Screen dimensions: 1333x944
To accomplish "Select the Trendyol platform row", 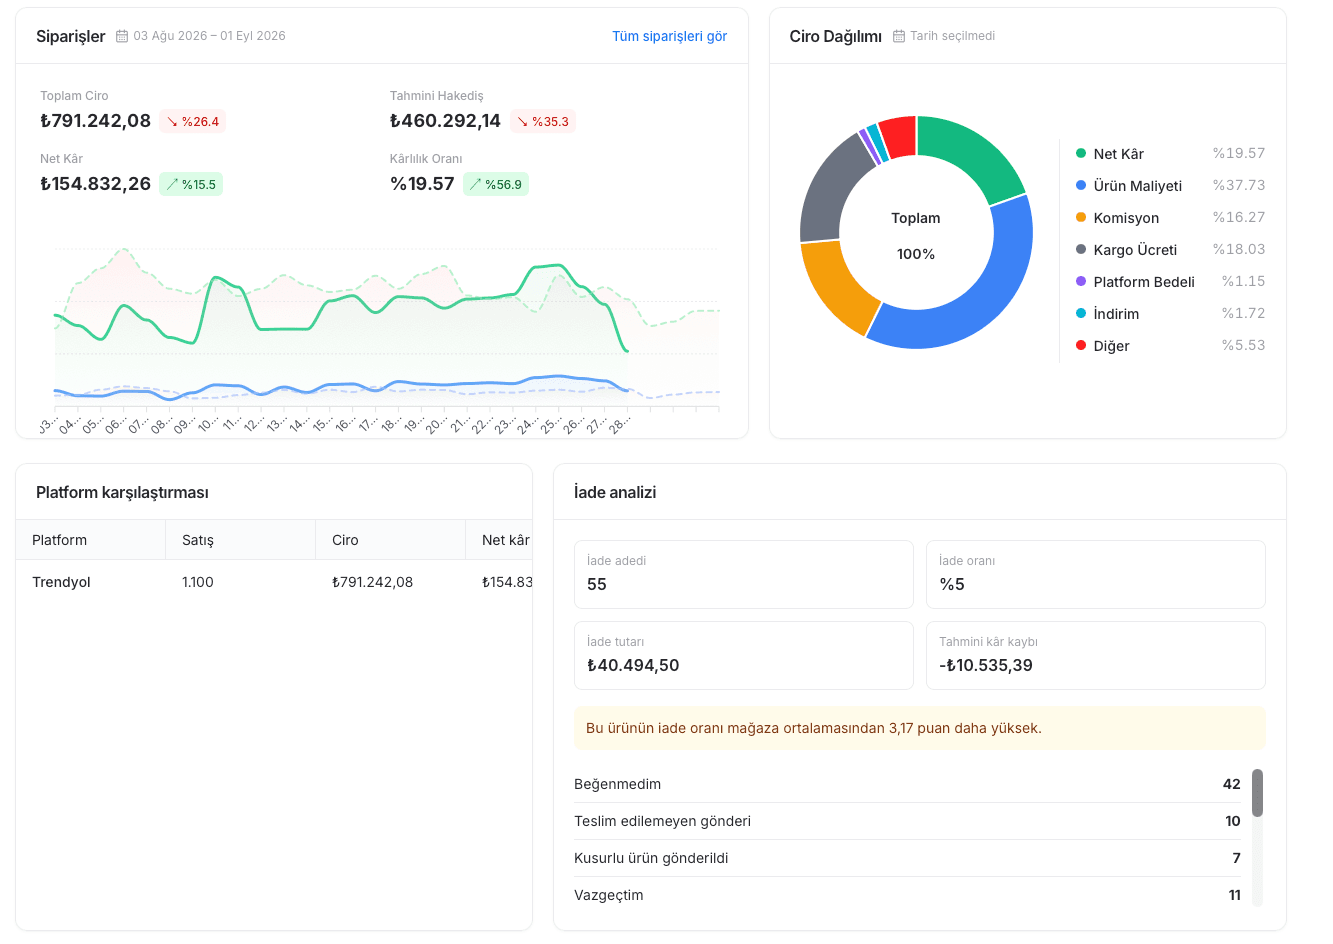I will [274, 582].
